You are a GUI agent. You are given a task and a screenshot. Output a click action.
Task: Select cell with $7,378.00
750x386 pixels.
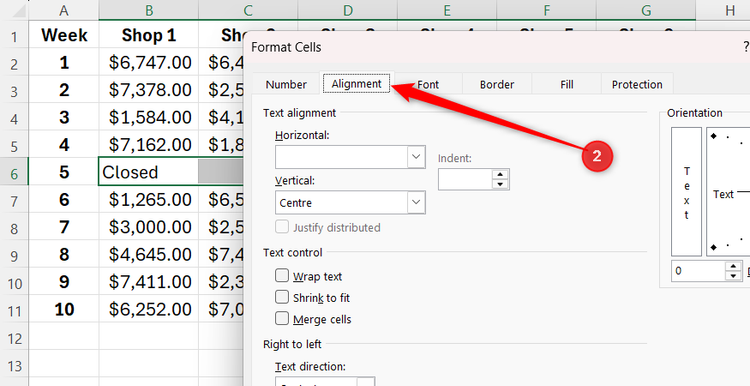tap(149, 89)
